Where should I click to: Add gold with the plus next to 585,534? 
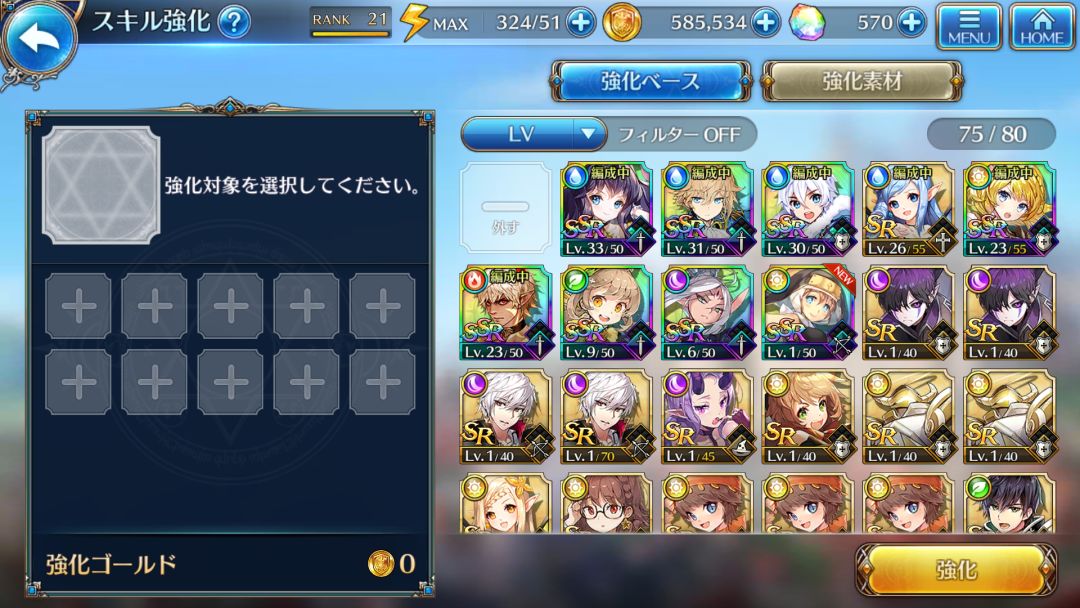click(766, 23)
